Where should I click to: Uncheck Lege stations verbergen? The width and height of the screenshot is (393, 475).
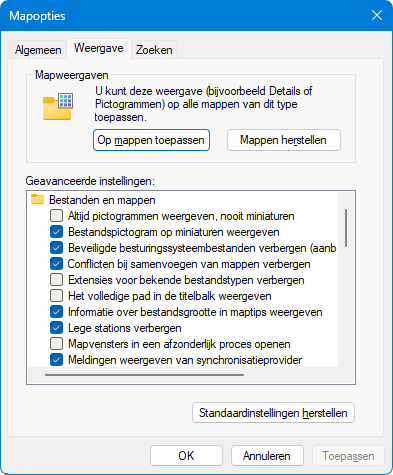click(x=57, y=328)
